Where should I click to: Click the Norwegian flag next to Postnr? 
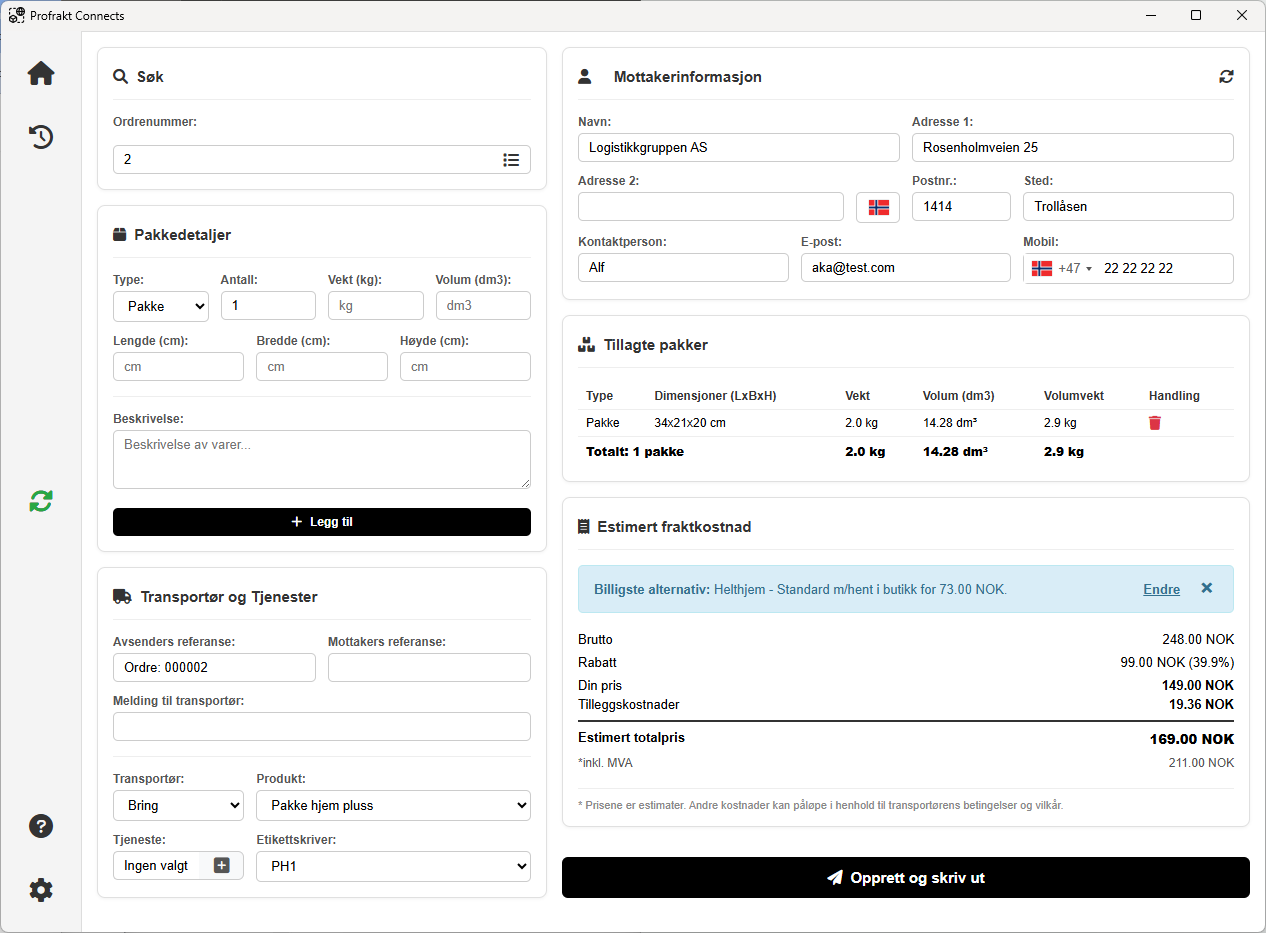(877, 206)
